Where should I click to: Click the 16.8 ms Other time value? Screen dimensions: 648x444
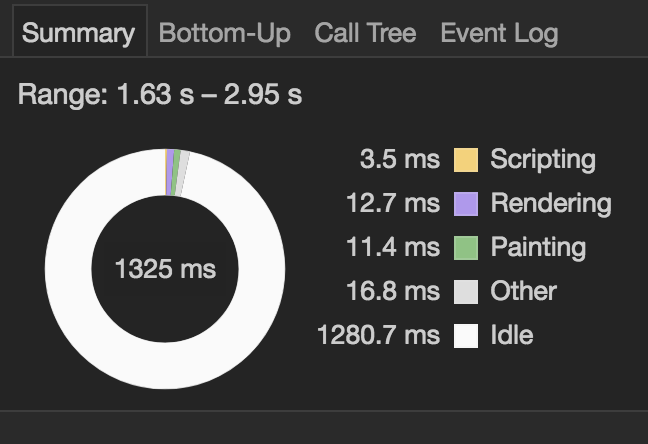(x=393, y=291)
